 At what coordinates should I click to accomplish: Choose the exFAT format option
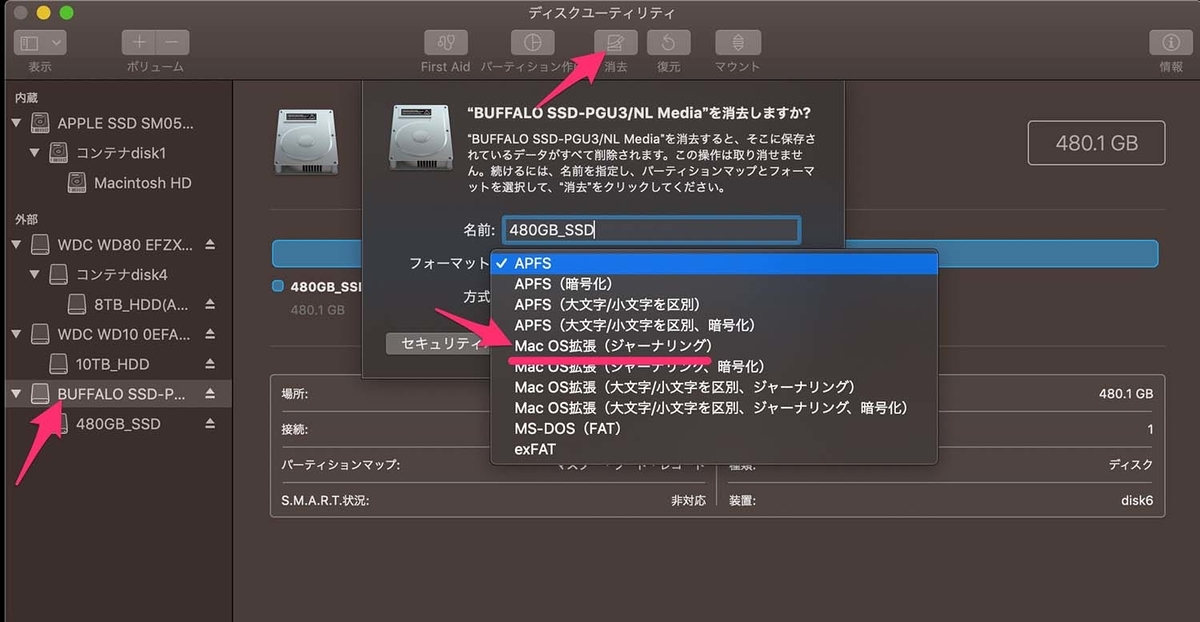[534, 450]
